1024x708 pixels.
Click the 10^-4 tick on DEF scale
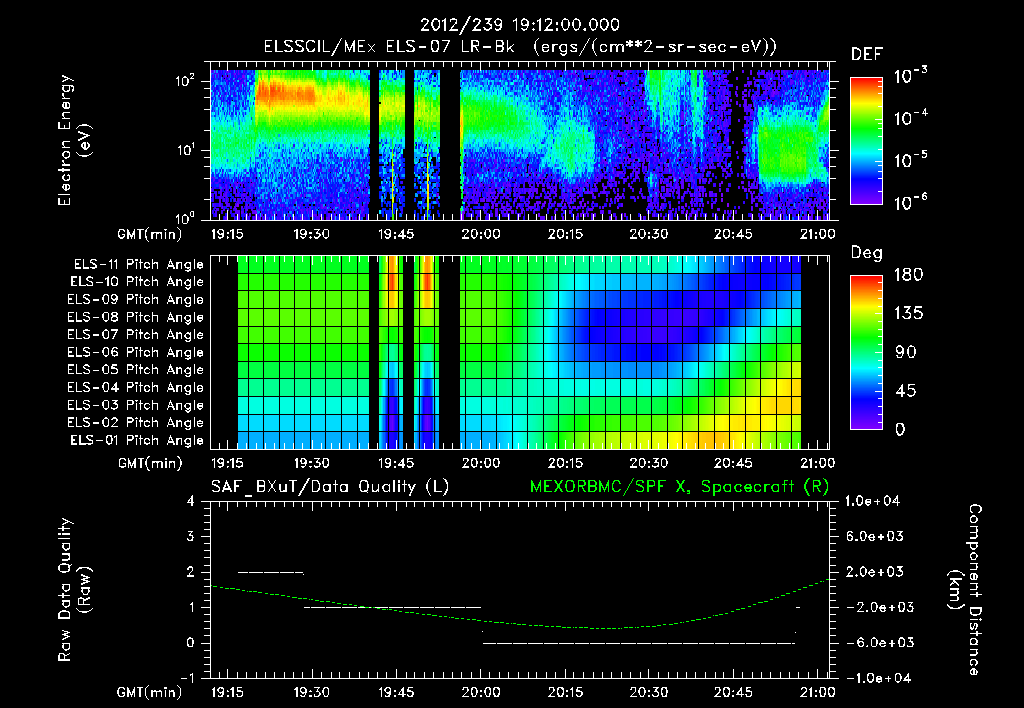(910, 118)
